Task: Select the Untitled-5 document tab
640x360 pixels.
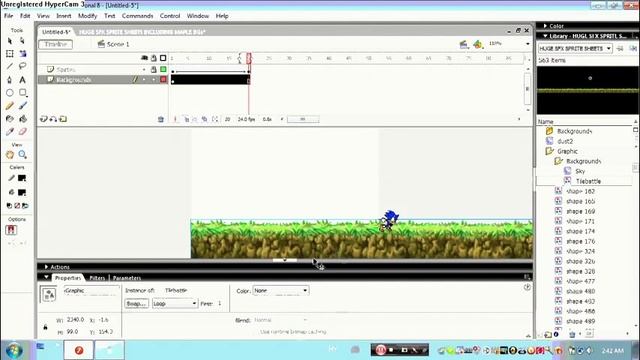Action: pos(56,31)
